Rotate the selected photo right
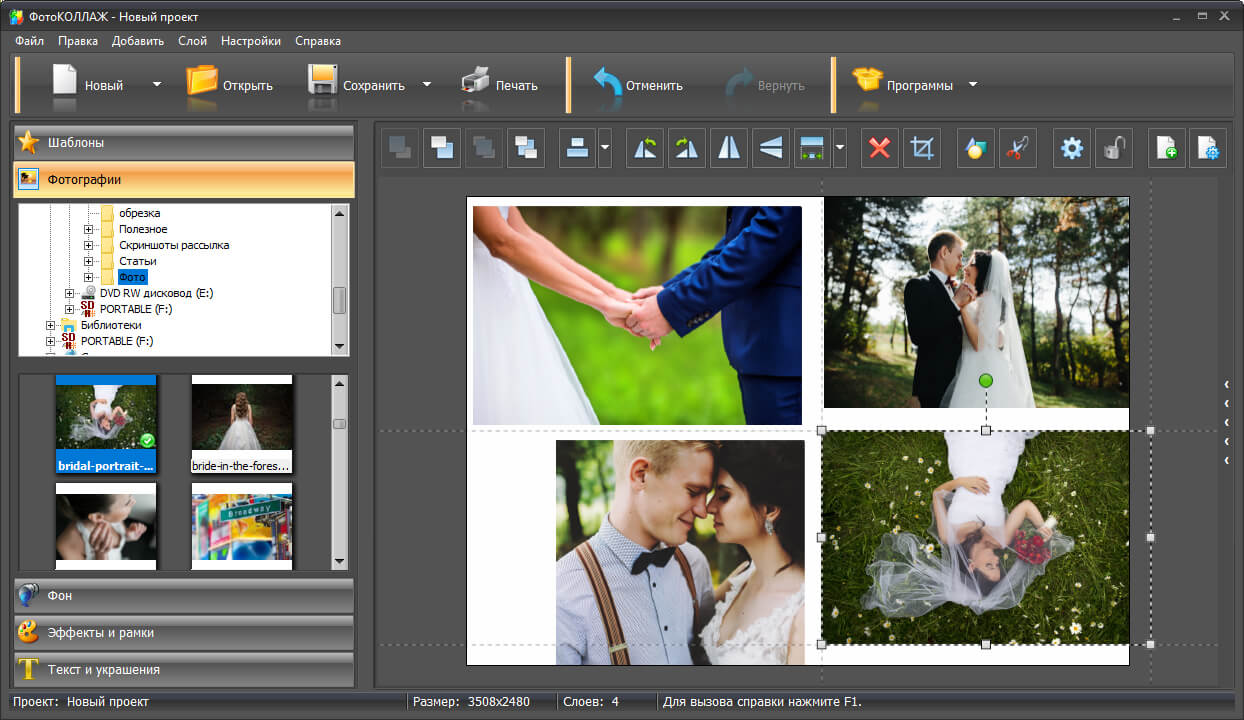Image resolution: width=1244 pixels, height=720 pixels. coord(686,149)
